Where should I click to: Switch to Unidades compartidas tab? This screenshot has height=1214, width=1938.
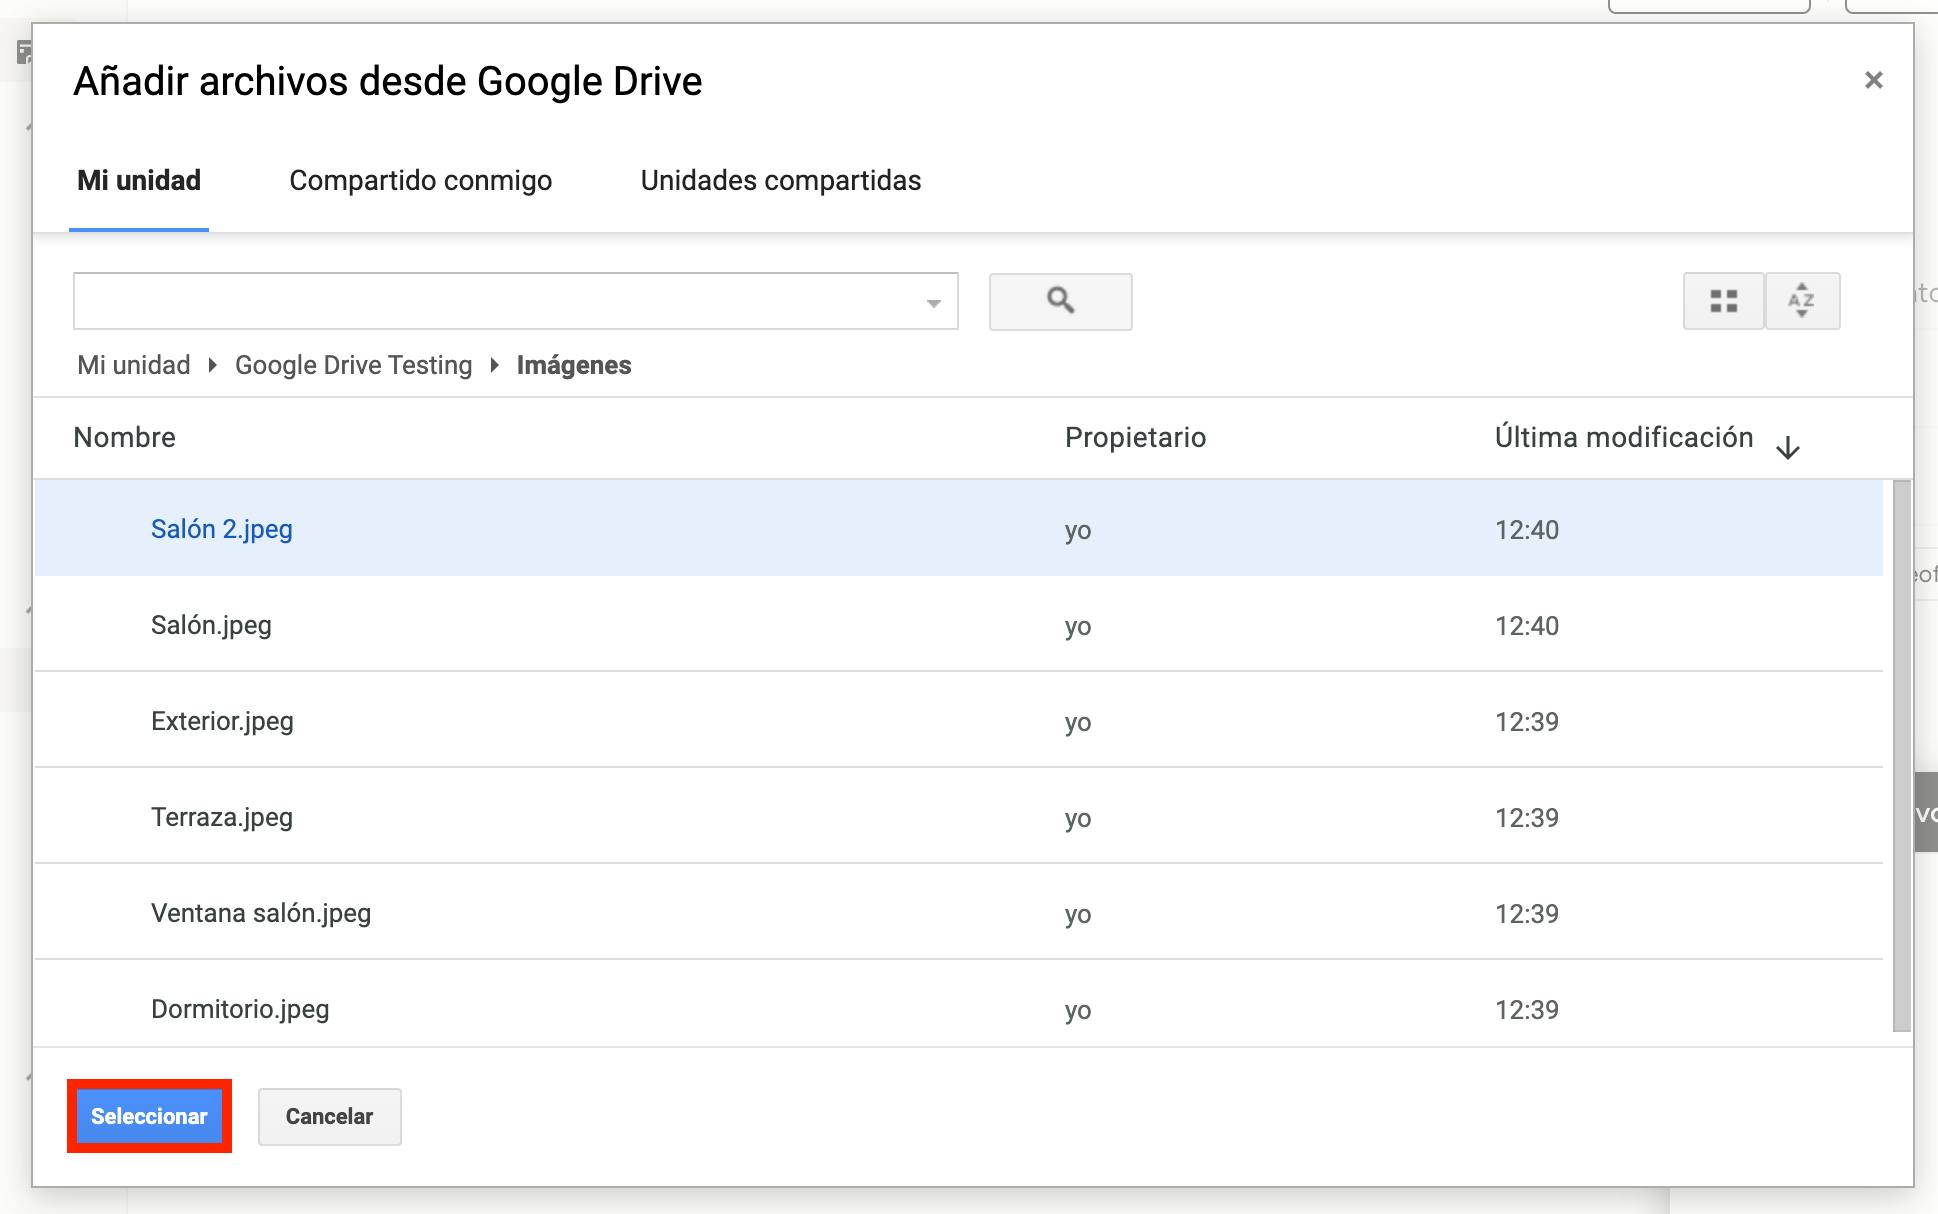[x=780, y=181]
